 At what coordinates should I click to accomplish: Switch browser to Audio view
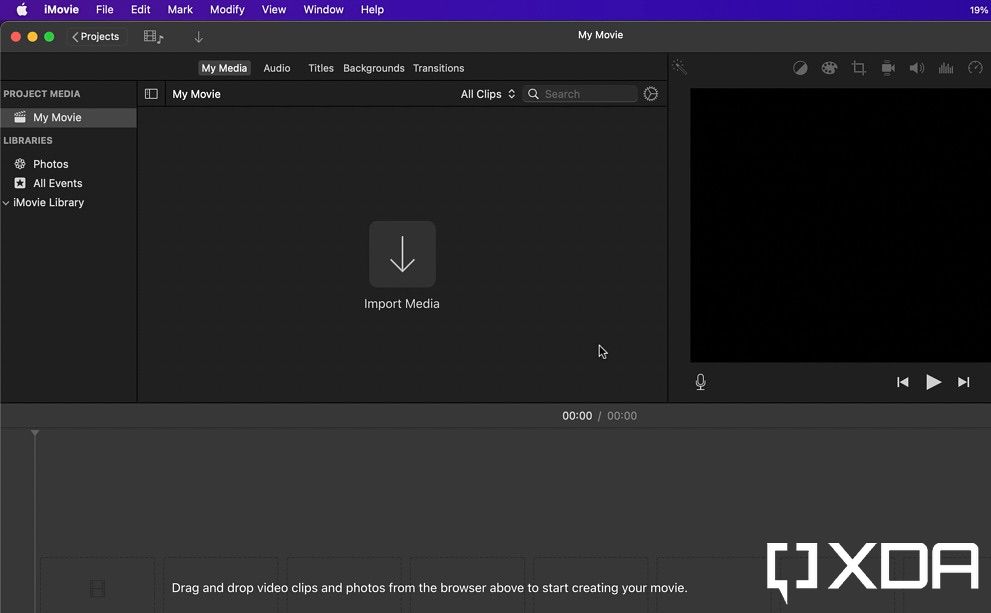coord(276,68)
